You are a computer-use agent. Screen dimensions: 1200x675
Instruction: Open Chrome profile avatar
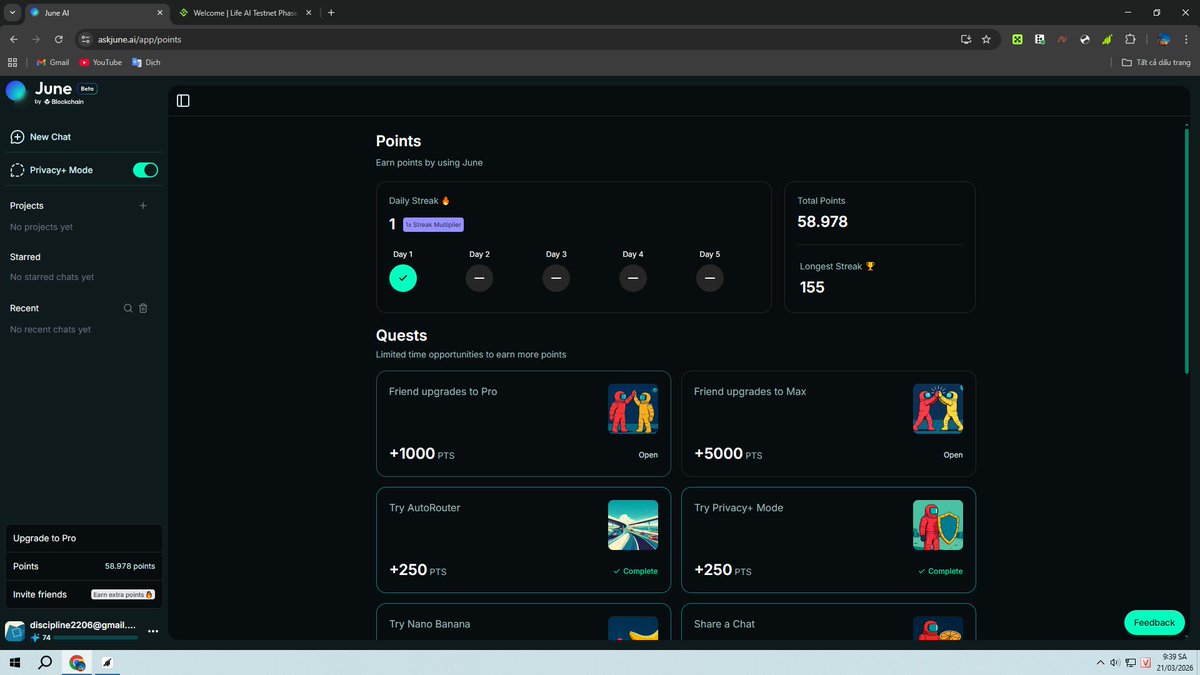1164,39
